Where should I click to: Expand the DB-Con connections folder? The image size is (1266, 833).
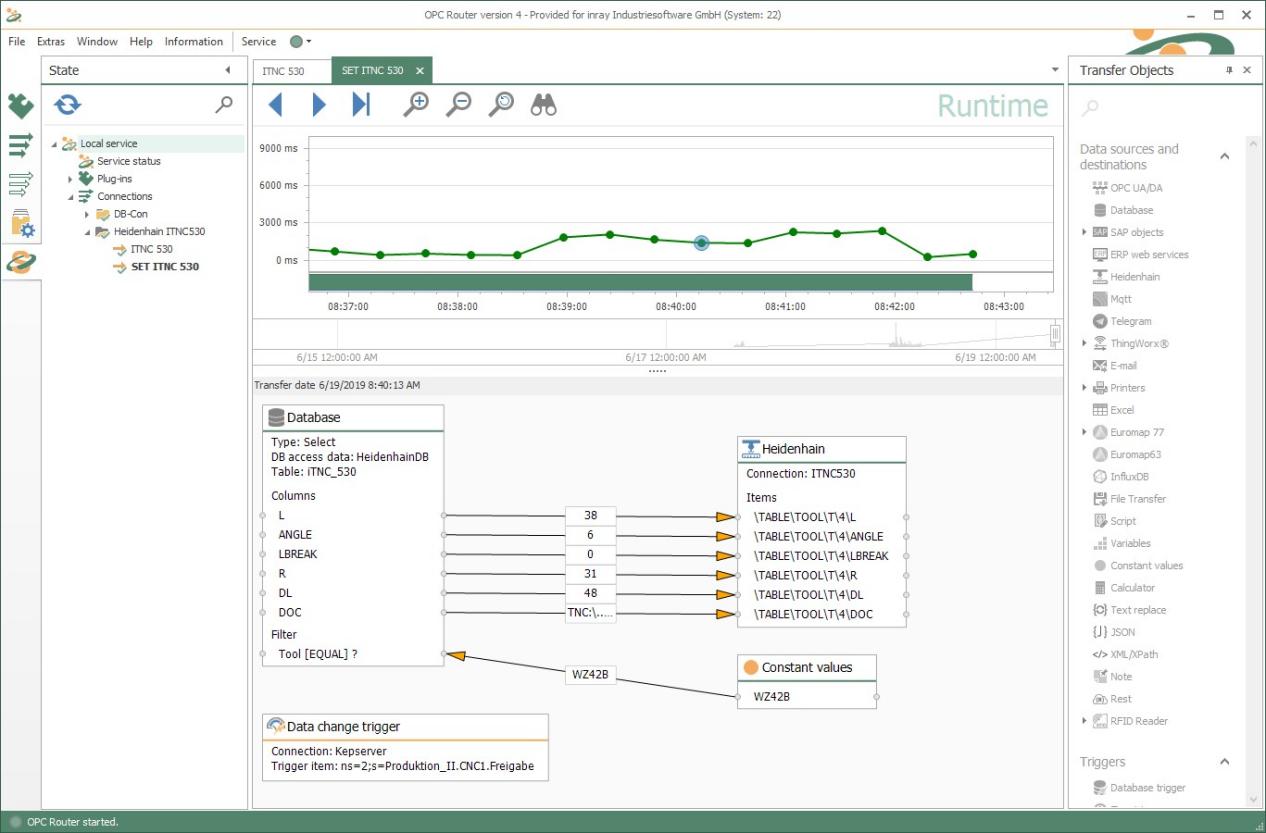click(x=87, y=213)
